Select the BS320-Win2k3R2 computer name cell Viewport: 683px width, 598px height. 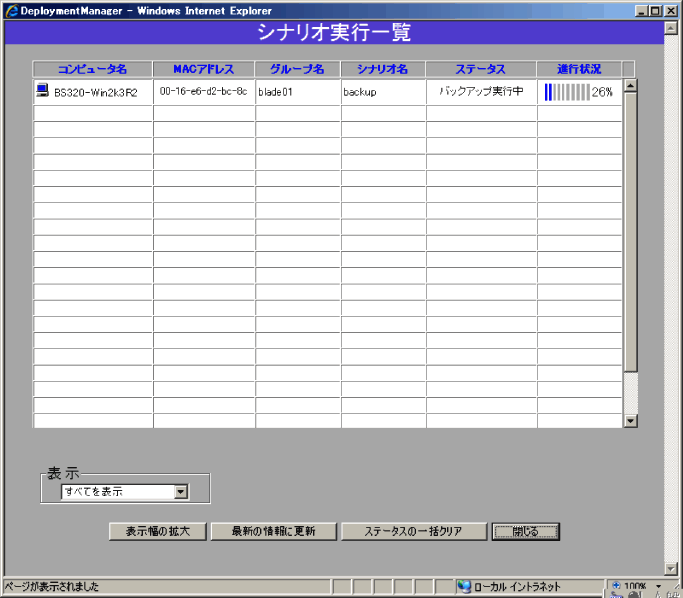[x=93, y=92]
